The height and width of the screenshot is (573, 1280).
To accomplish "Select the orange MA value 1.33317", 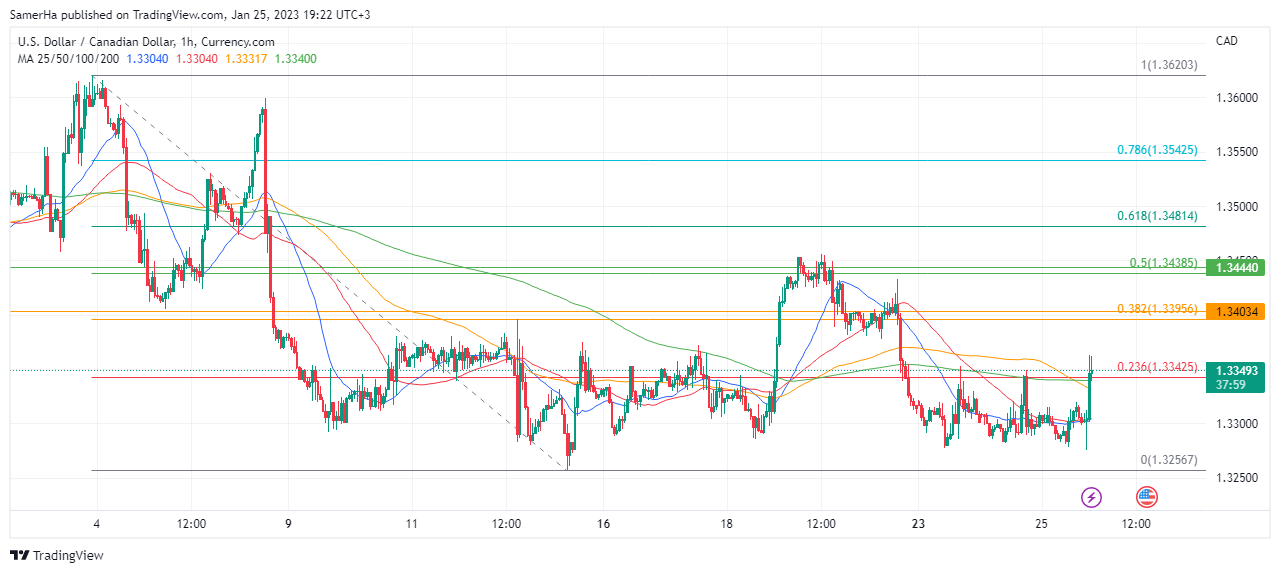I will pos(247,59).
